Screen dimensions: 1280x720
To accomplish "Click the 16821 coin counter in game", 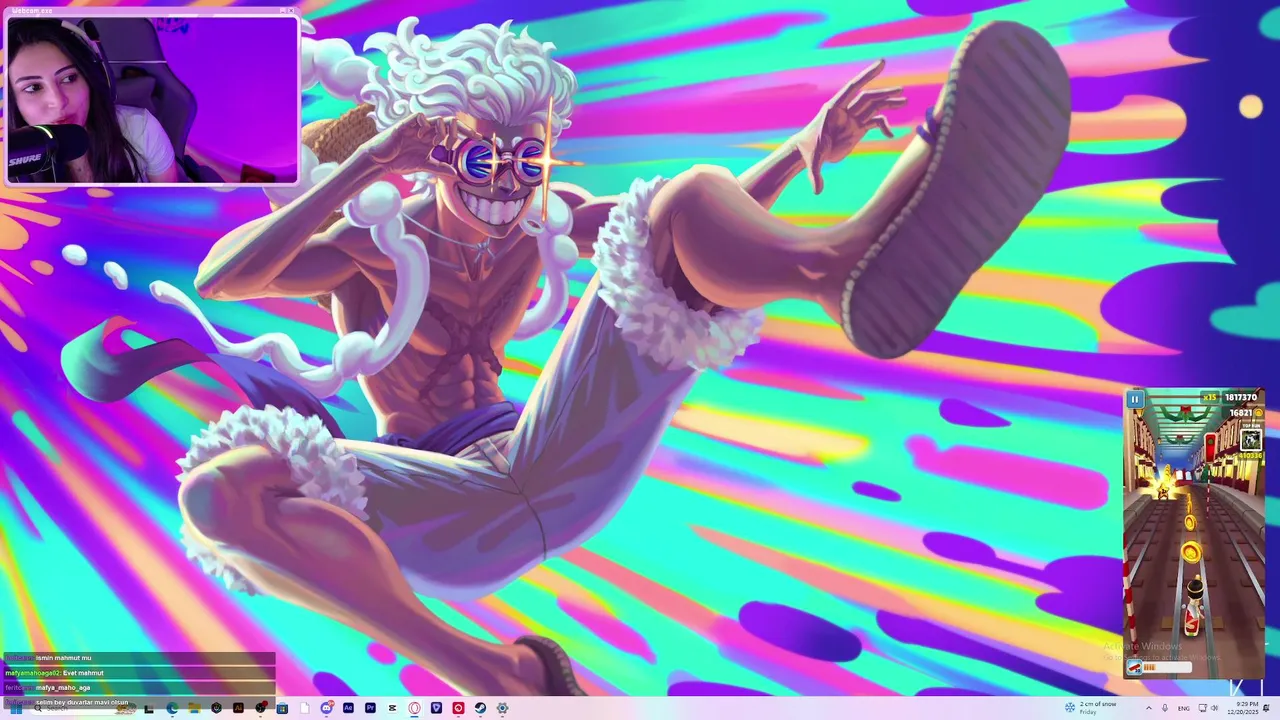I will click(1241, 413).
